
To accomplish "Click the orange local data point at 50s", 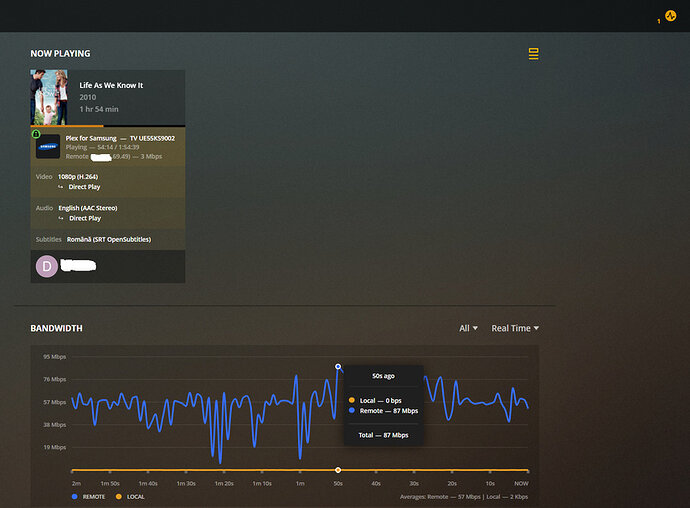I will pos(338,470).
